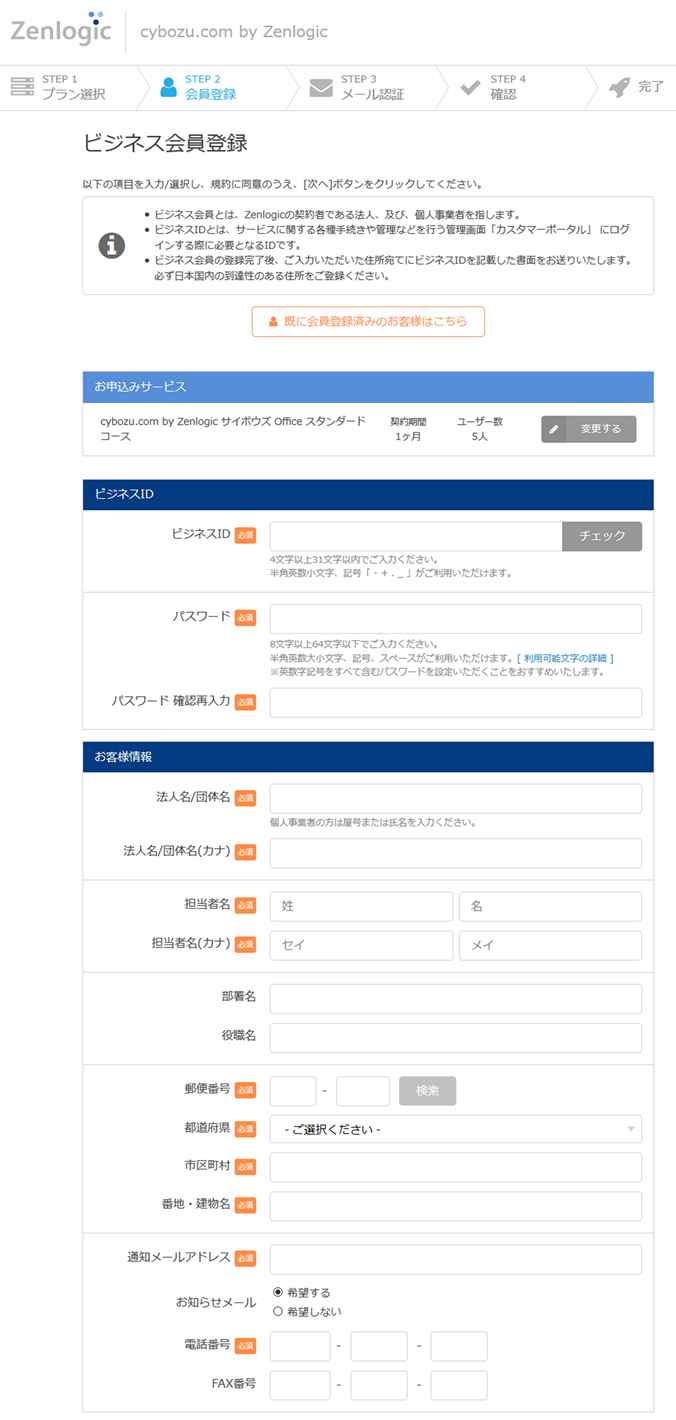Open 利用可能文字の詳細 link
The image size is (676, 1420).
click(565, 658)
